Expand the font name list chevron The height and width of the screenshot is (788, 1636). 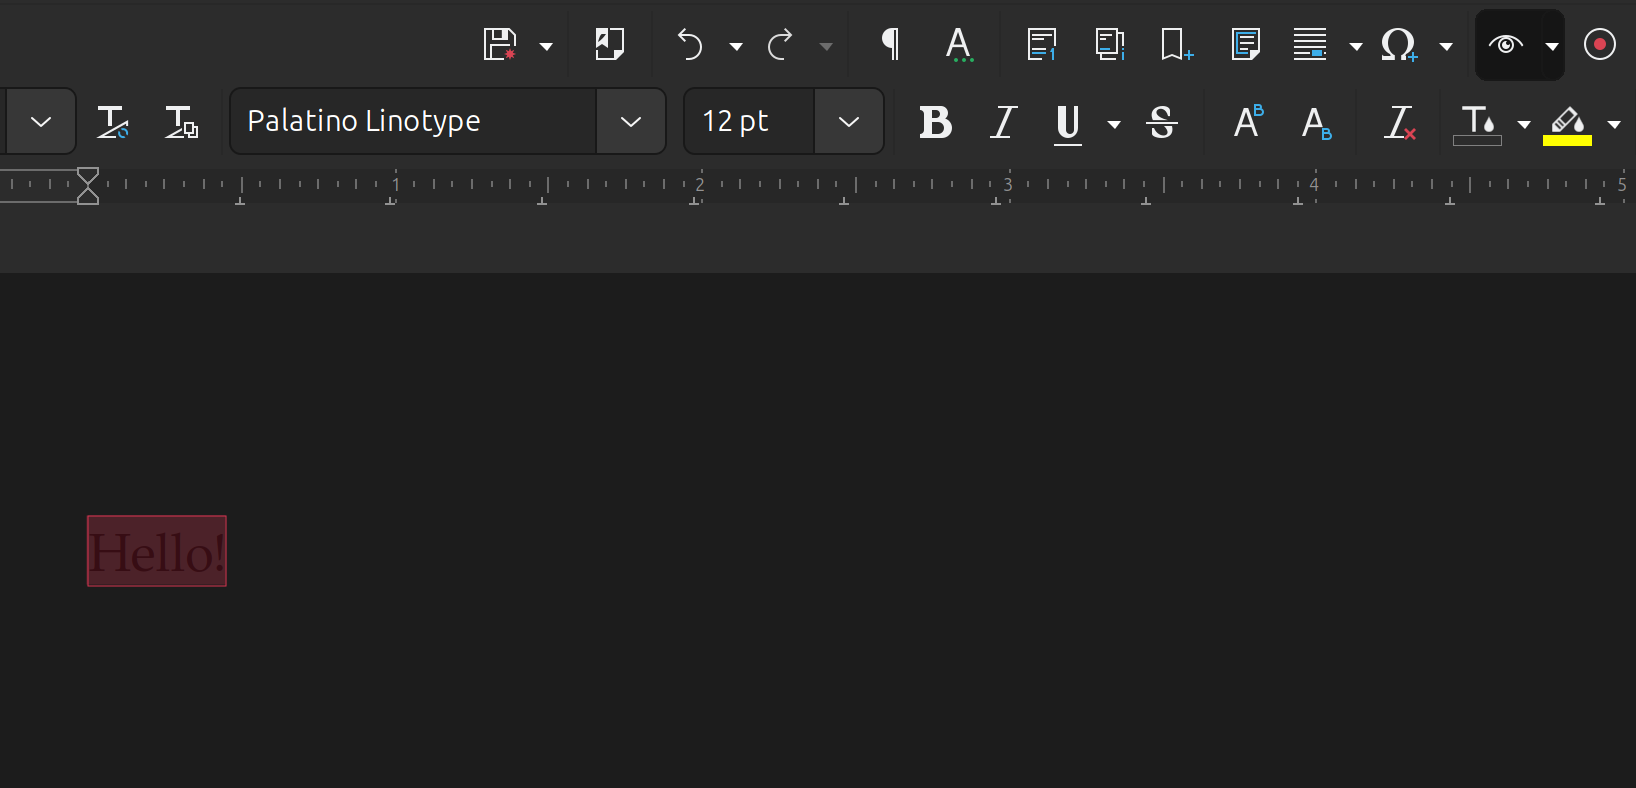631,121
